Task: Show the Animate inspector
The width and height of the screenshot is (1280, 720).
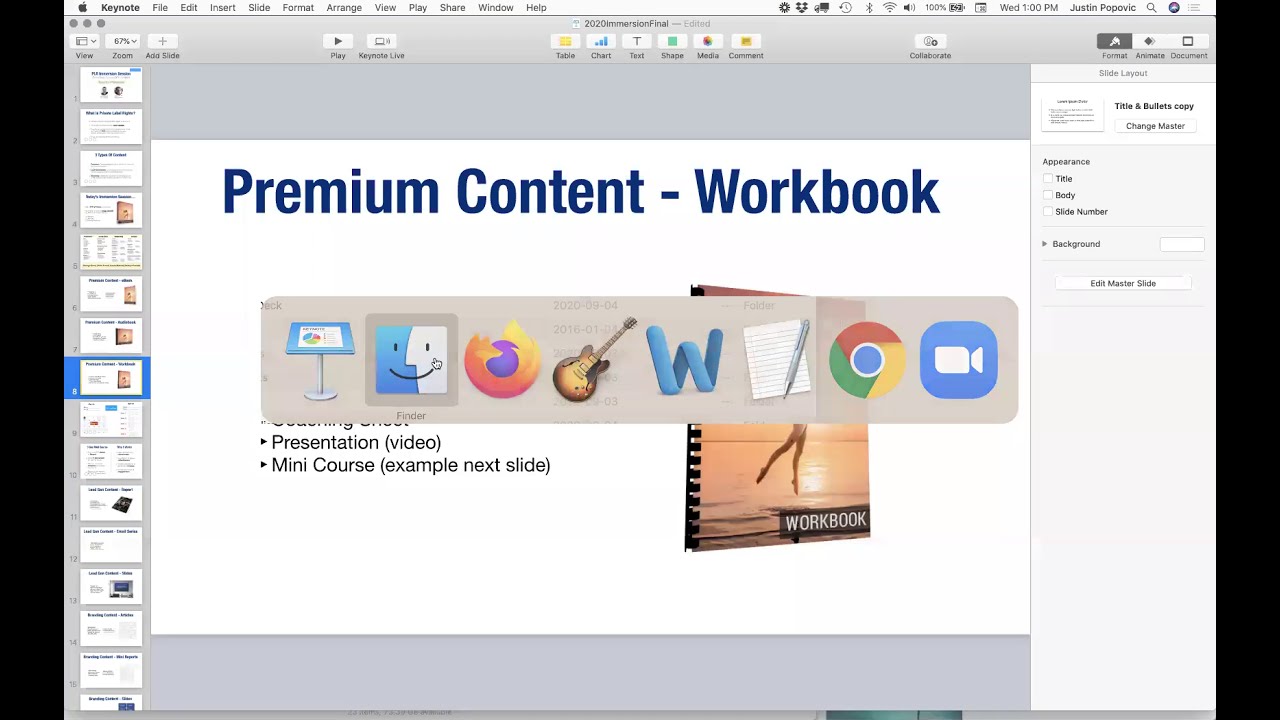Action: pos(1149,41)
